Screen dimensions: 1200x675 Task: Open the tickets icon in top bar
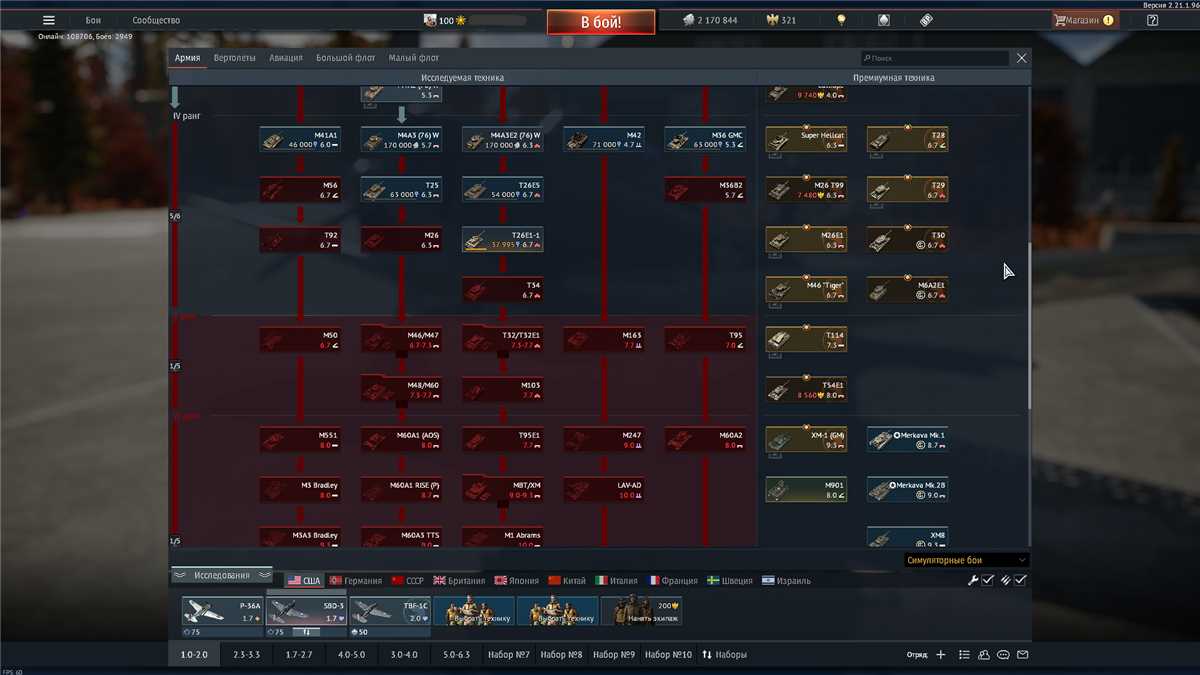tap(926, 20)
